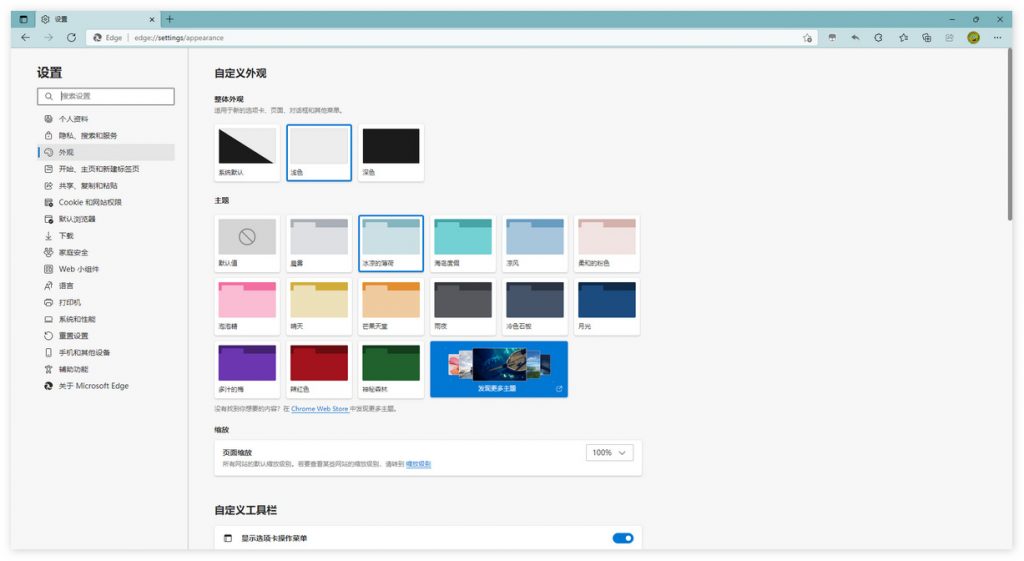This screenshot has width=1024, height=561.
Task: Click the user profile avatar
Action: coord(973,38)
